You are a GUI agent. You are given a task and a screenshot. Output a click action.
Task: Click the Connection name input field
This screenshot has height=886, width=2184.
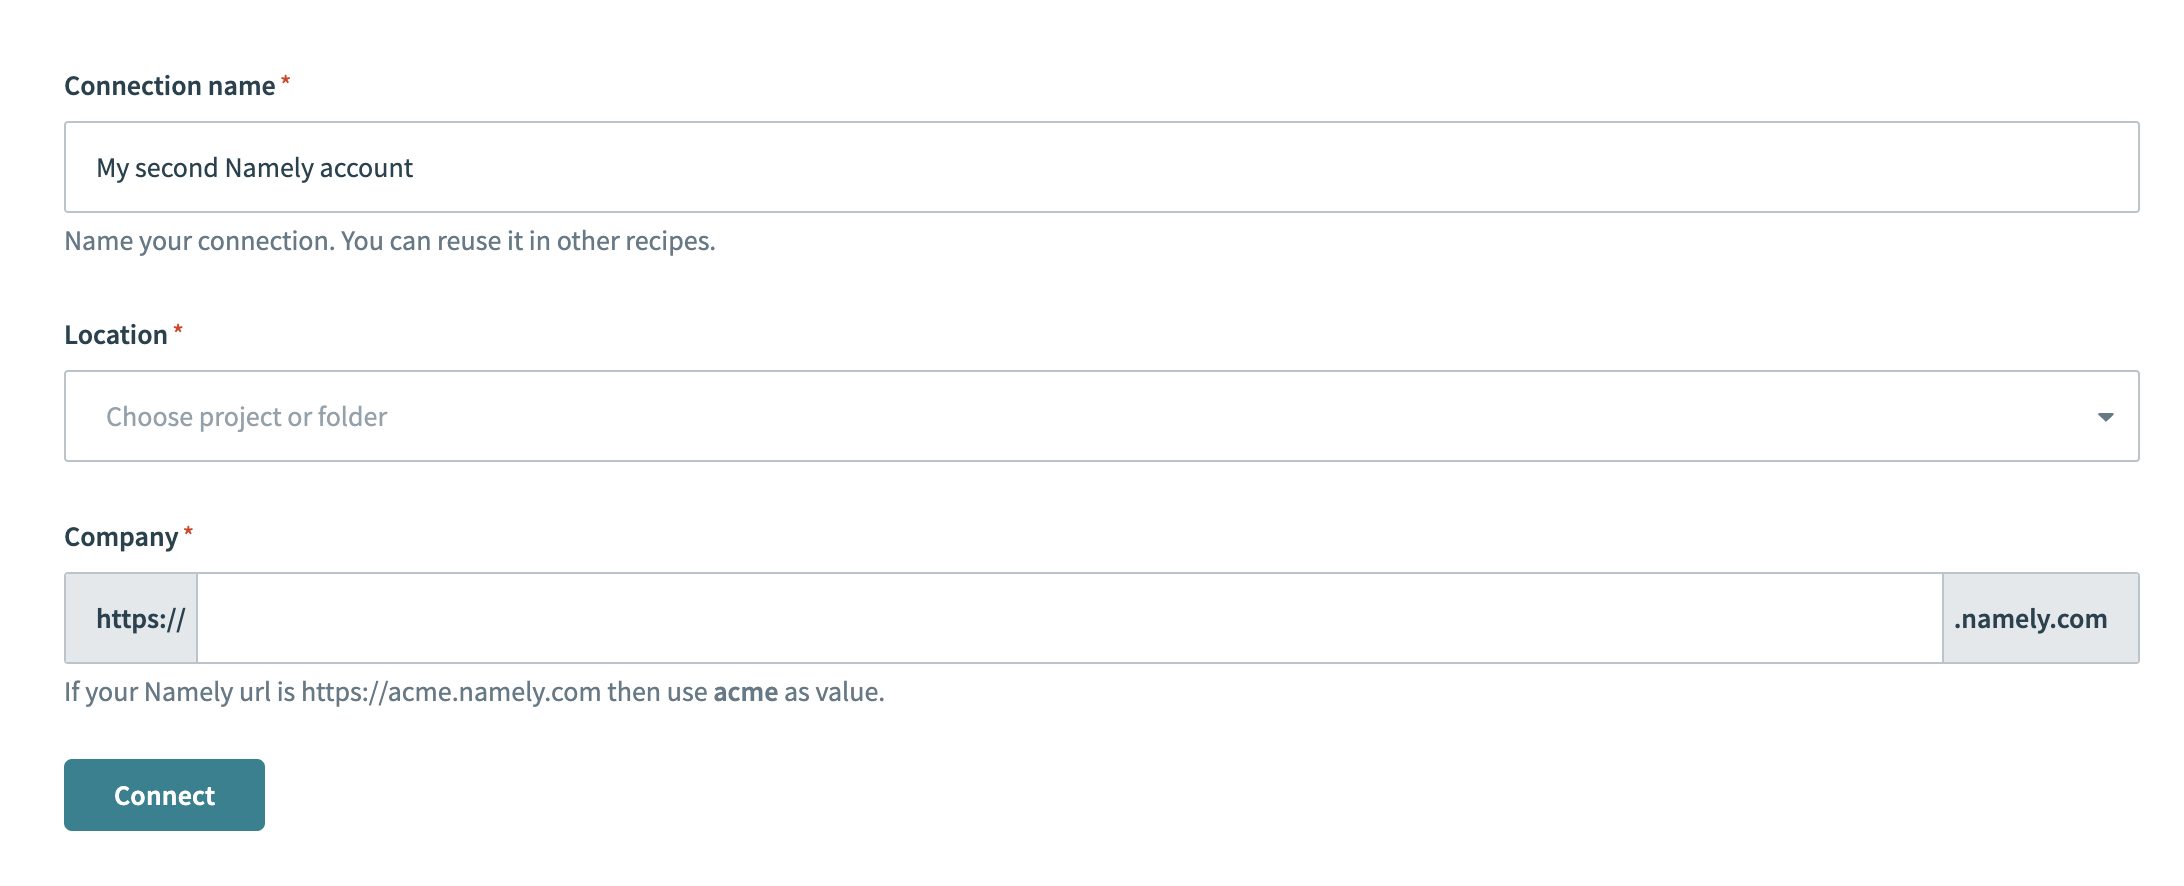coord(1100,167)
